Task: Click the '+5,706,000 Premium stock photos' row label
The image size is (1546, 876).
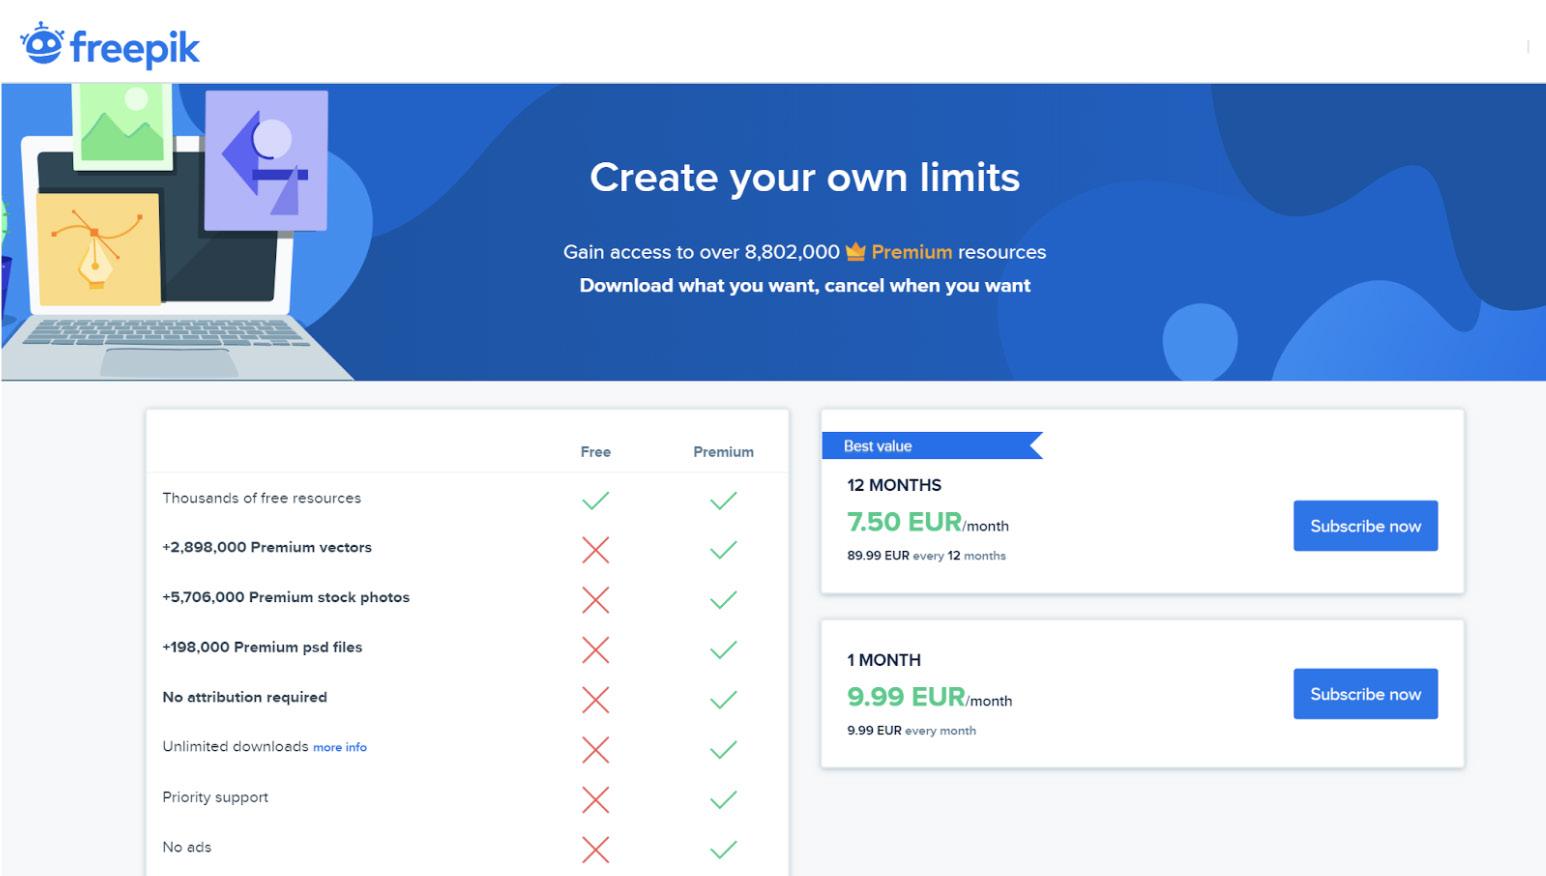Action: tap(286, 598)
